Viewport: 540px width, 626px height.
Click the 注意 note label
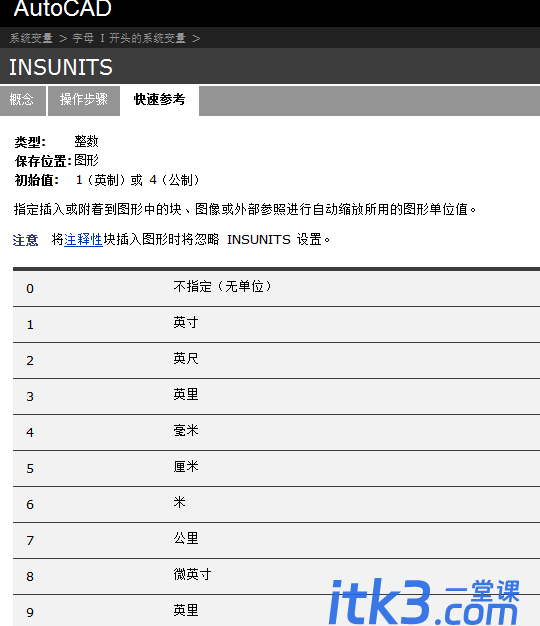(26, 240)
